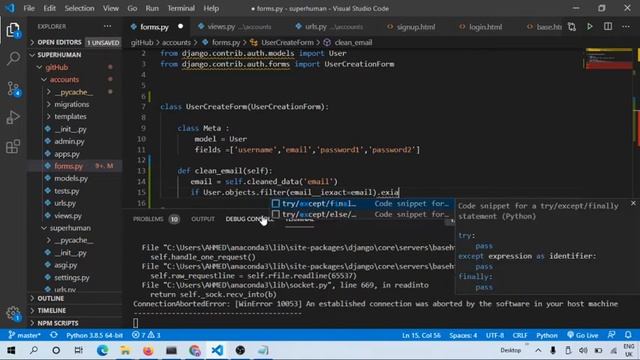Show hidden system tray icons chevron
The height and width of the screenshot is (360, 640).
click(x=538, y=350)
